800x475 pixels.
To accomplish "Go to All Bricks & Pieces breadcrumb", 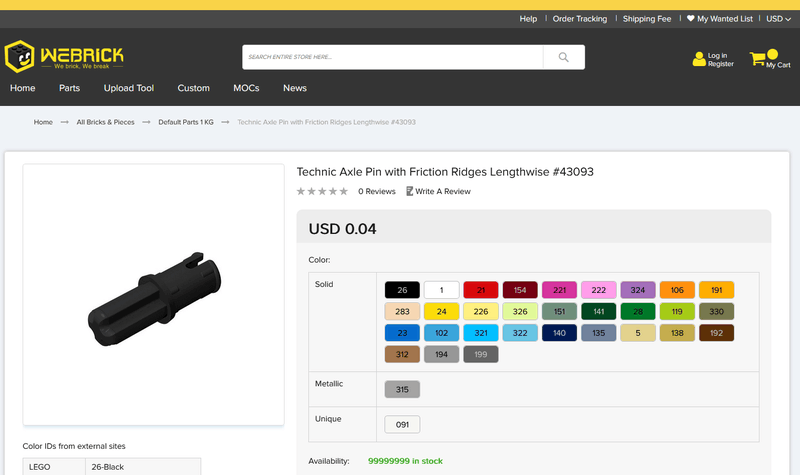I will (106, 122).
